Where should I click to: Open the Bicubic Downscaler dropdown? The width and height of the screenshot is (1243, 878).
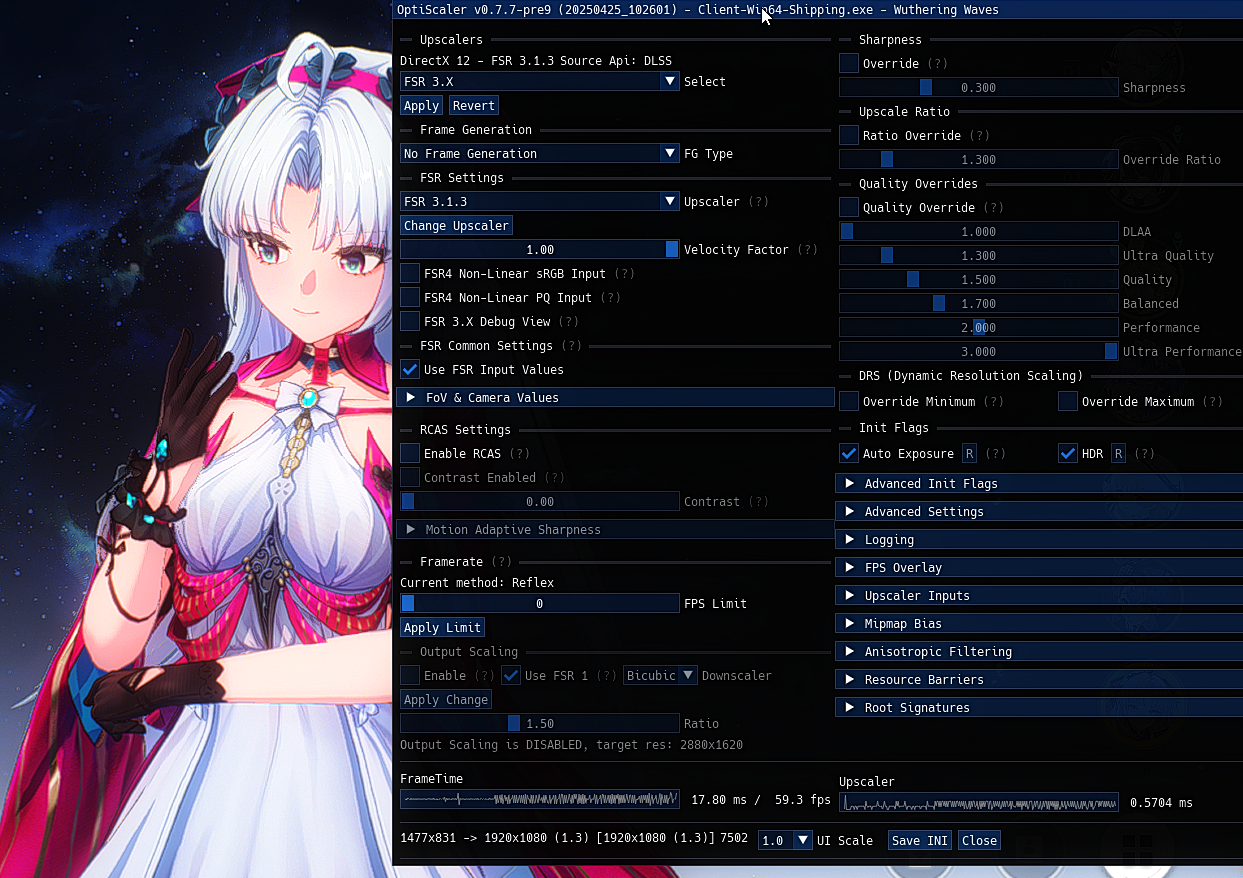(660, 675)
